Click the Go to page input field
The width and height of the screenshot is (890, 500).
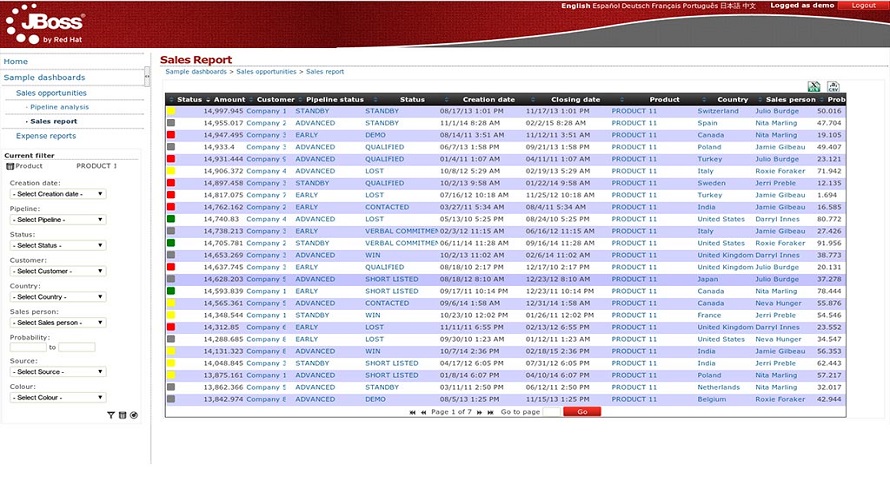pyautogui.click(x=552, y=412)
